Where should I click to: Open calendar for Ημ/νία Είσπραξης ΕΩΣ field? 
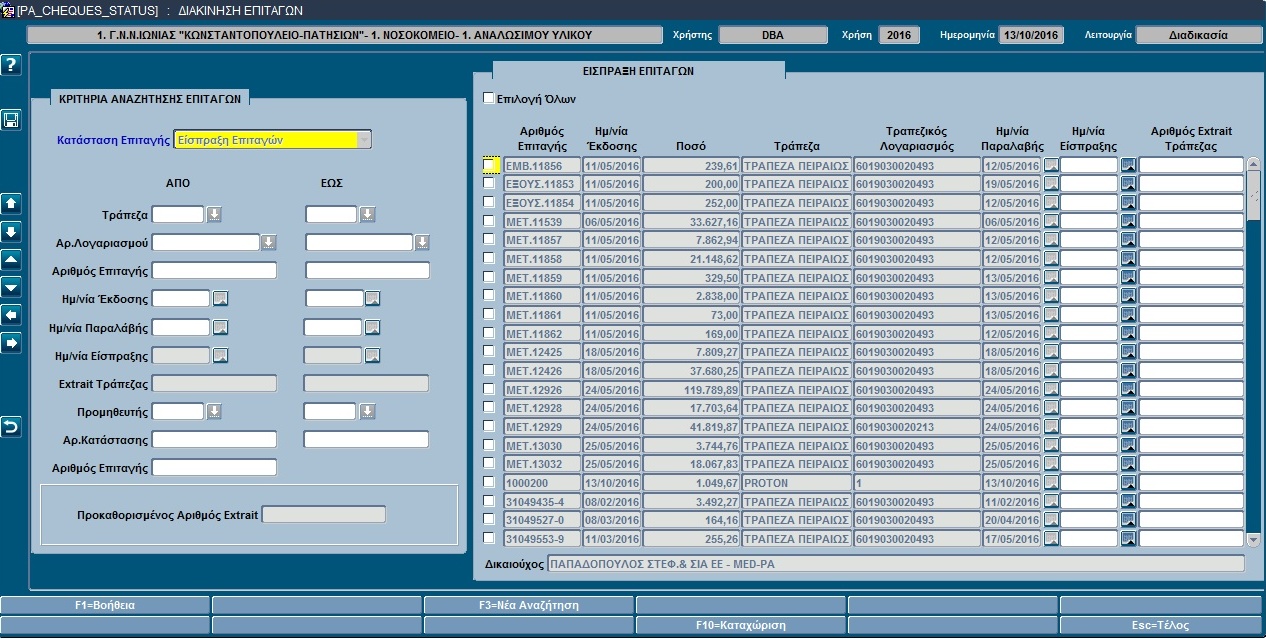coord(373,355)
